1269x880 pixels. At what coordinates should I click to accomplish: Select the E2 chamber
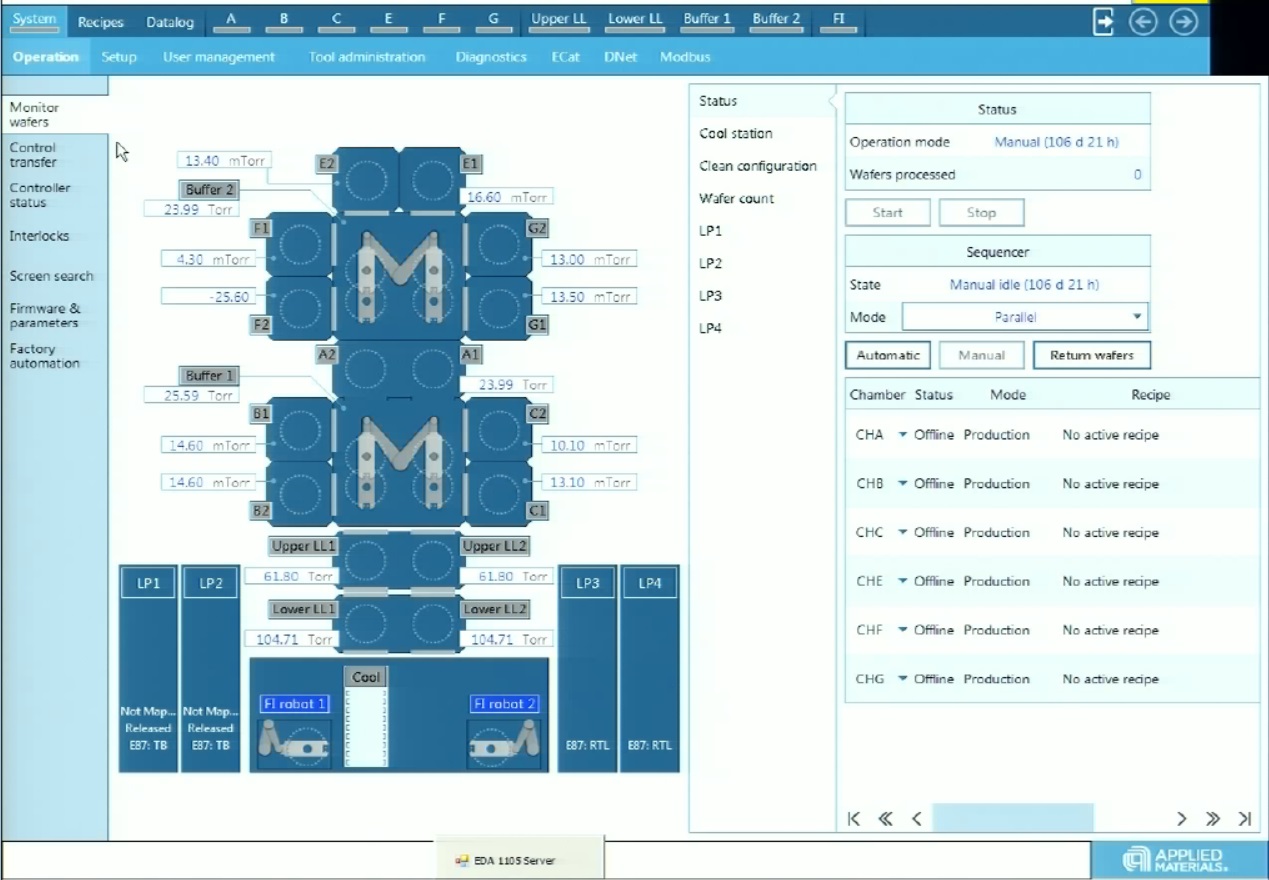coord(367,180)
